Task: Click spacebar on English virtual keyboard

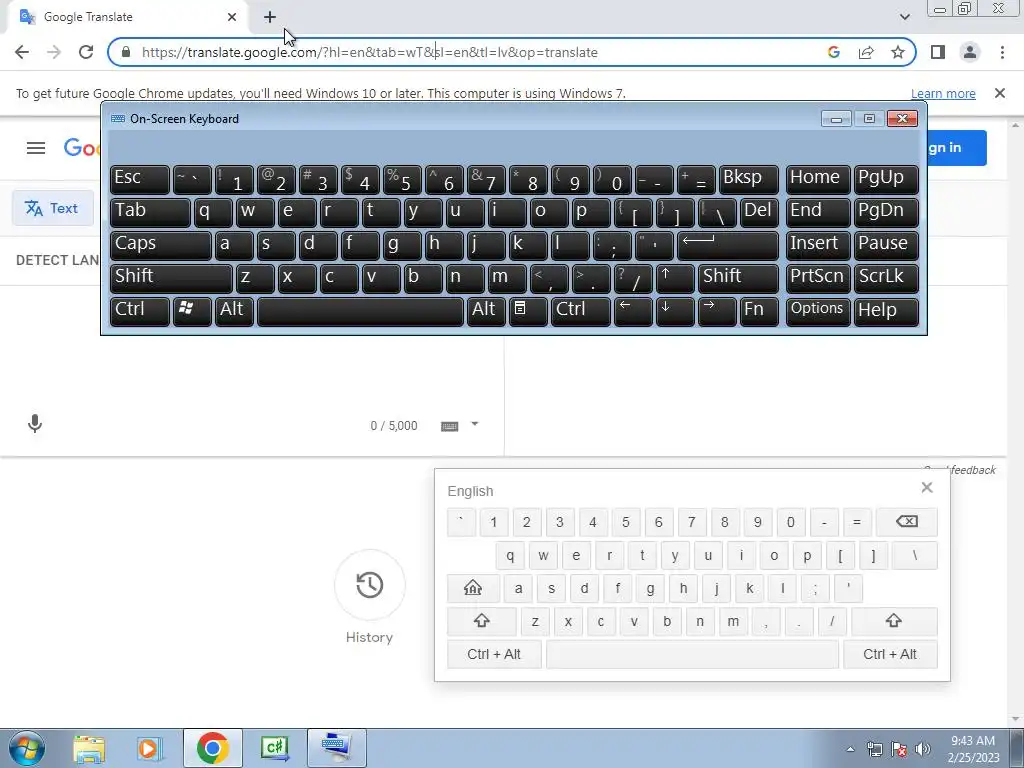Action: 692,654
